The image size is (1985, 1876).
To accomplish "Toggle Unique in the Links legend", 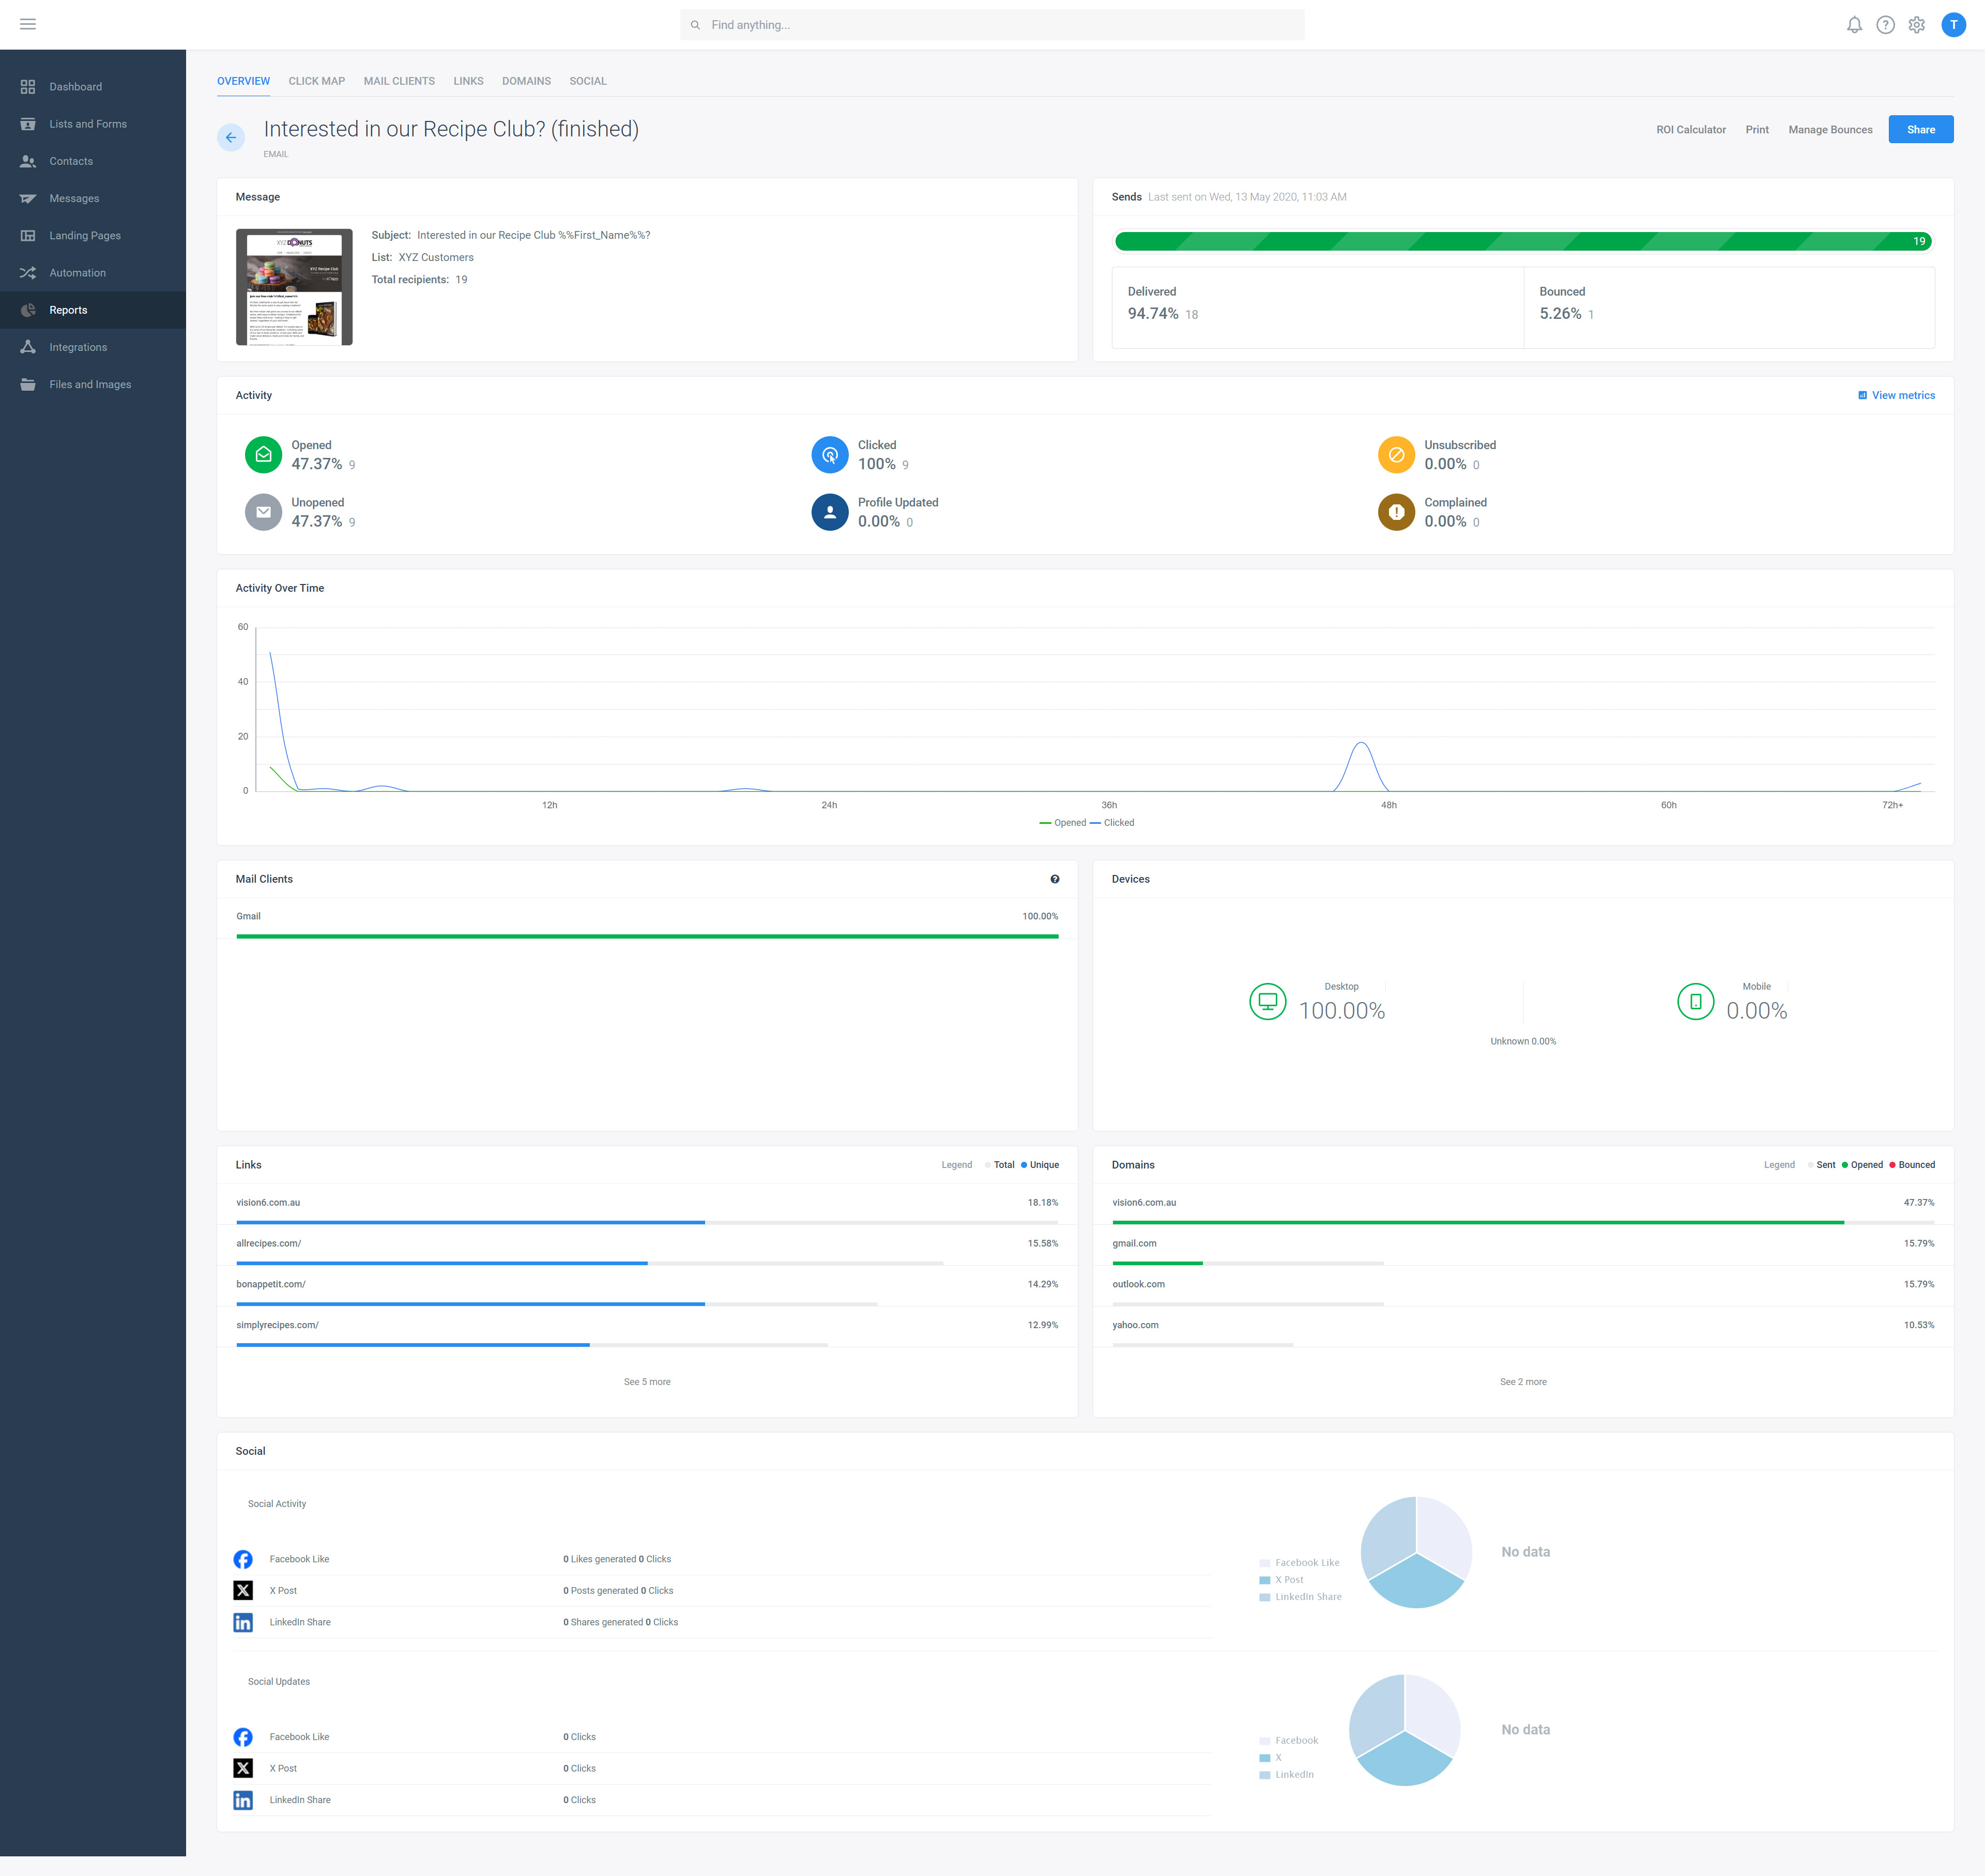I will click(1043, 1164).
